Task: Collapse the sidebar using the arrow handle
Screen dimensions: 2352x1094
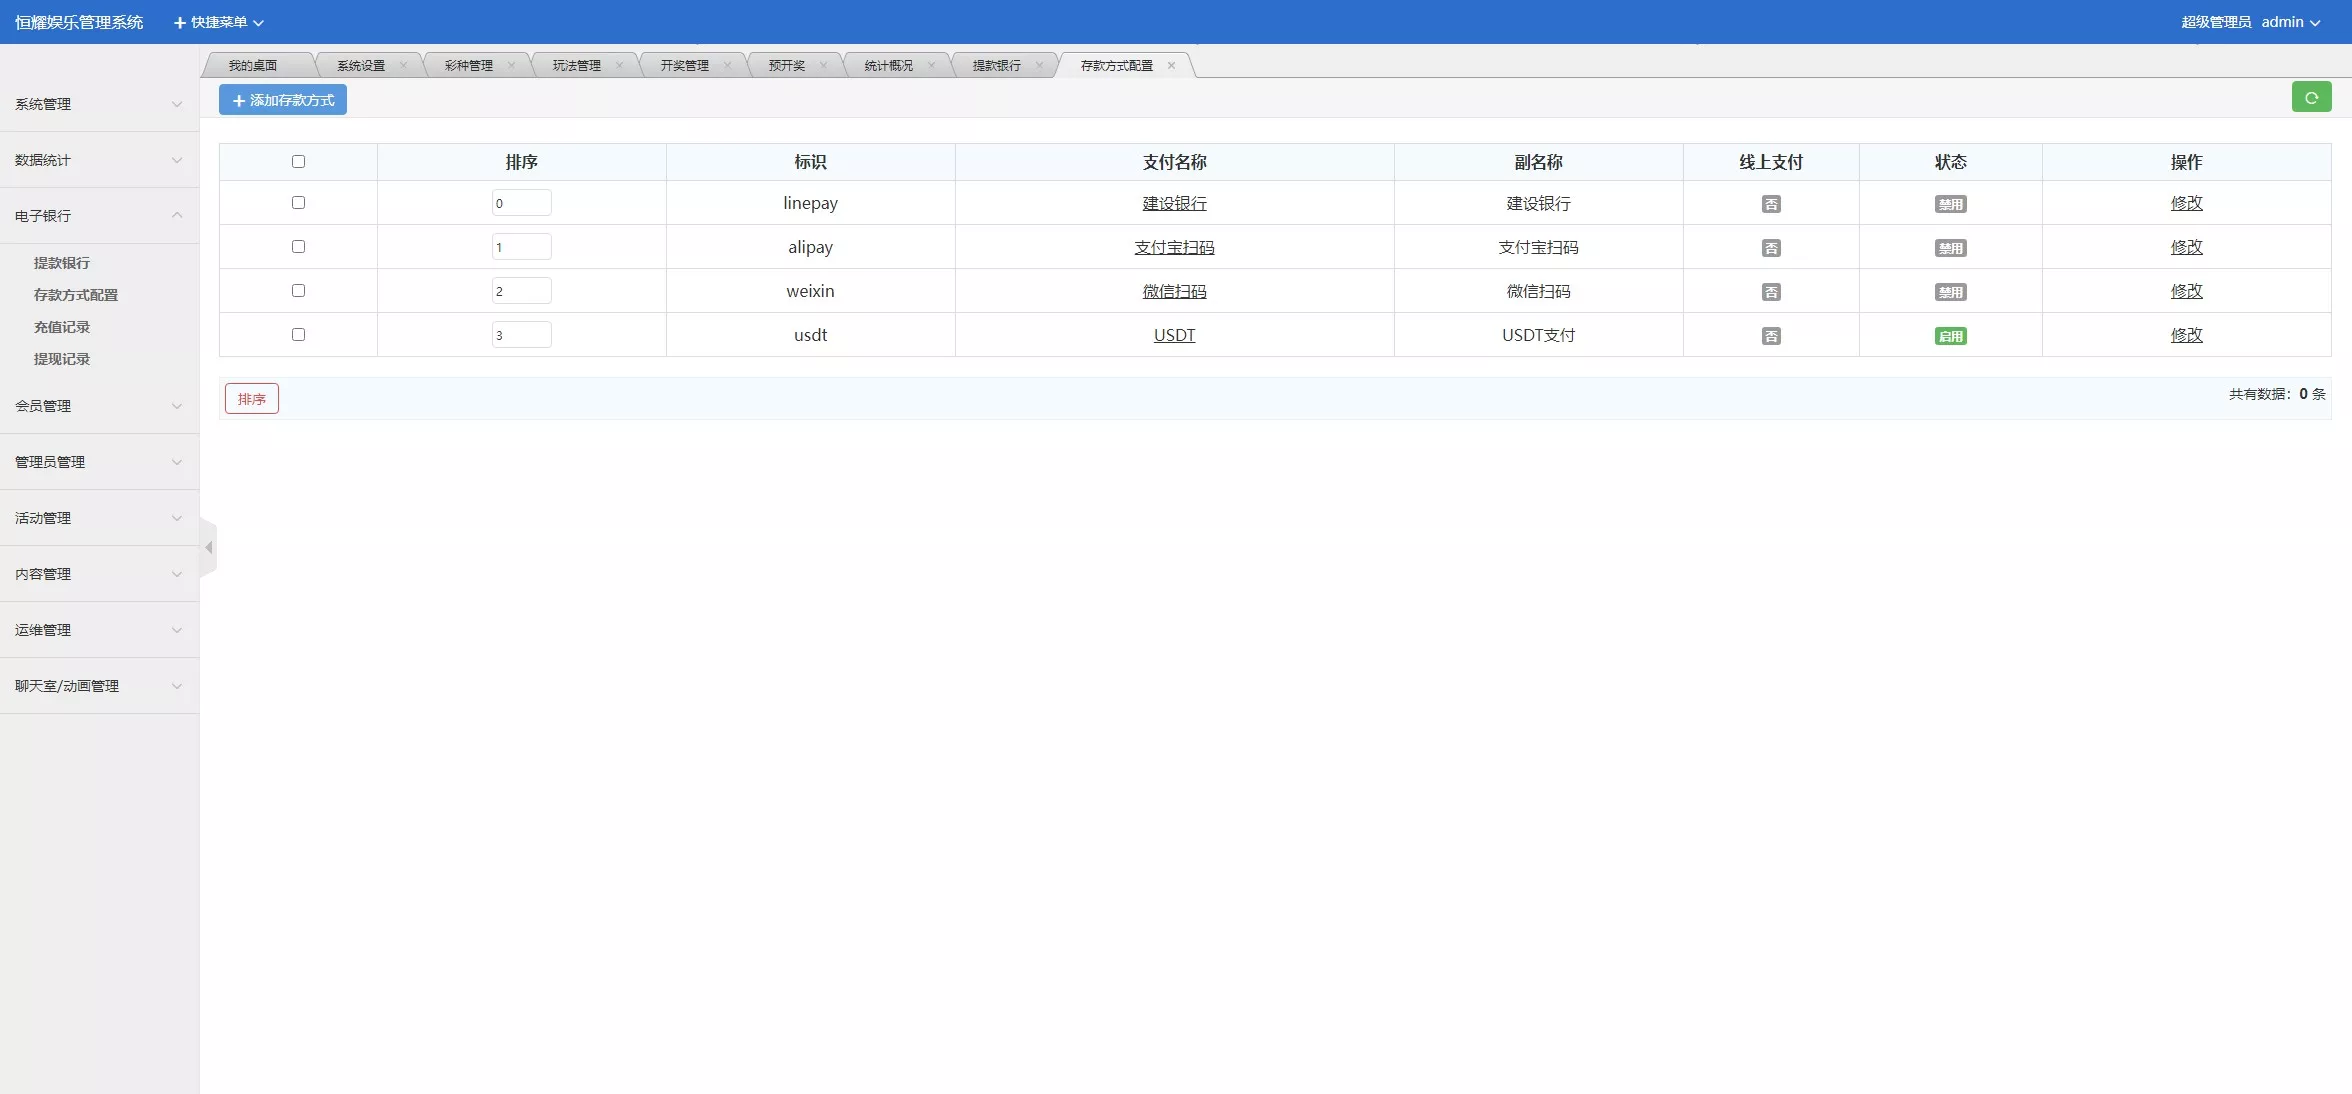Action: coord(208,547)
